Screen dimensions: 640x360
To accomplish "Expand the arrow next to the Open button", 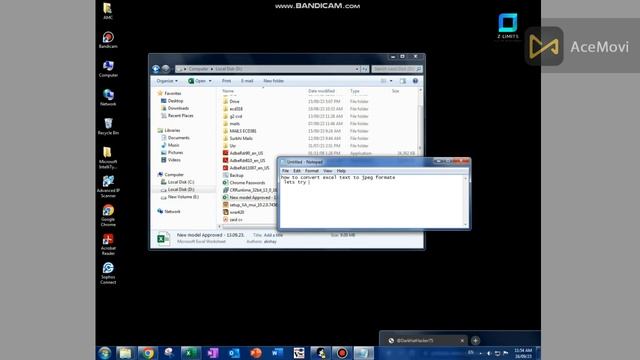I will click(210, 81).
